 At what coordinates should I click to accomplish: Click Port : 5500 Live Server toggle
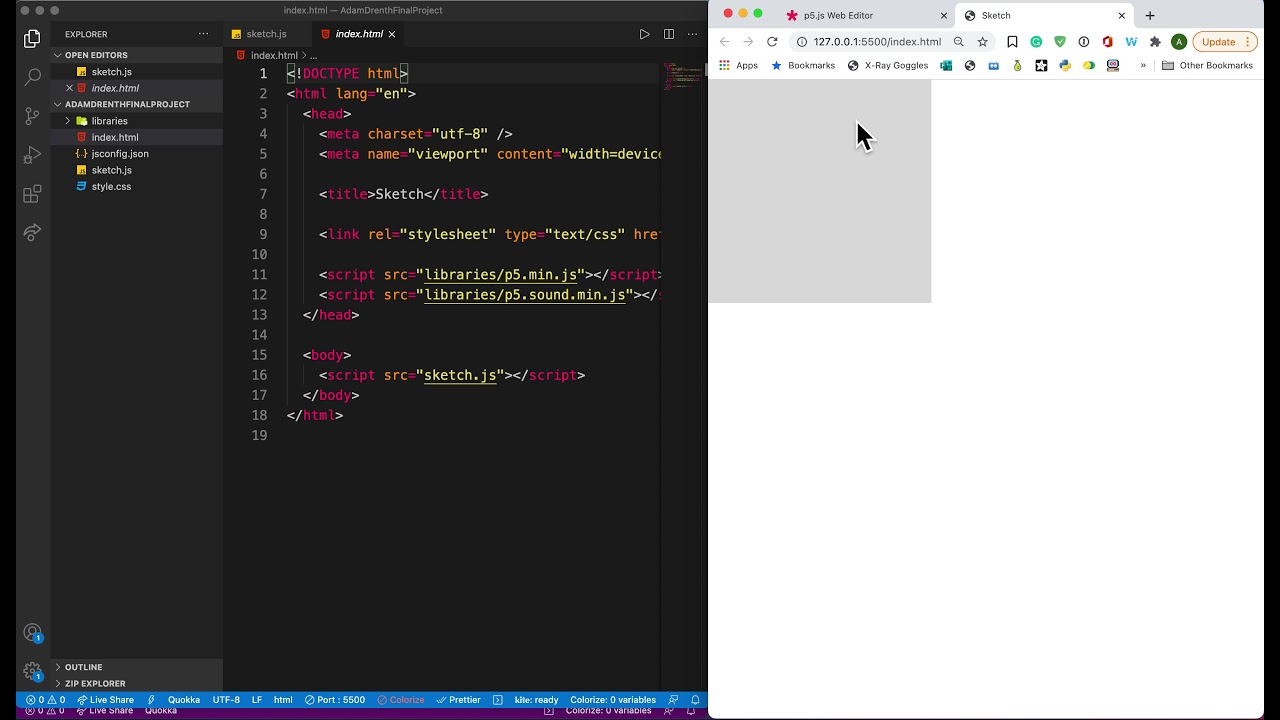click(x=335, y=700)
